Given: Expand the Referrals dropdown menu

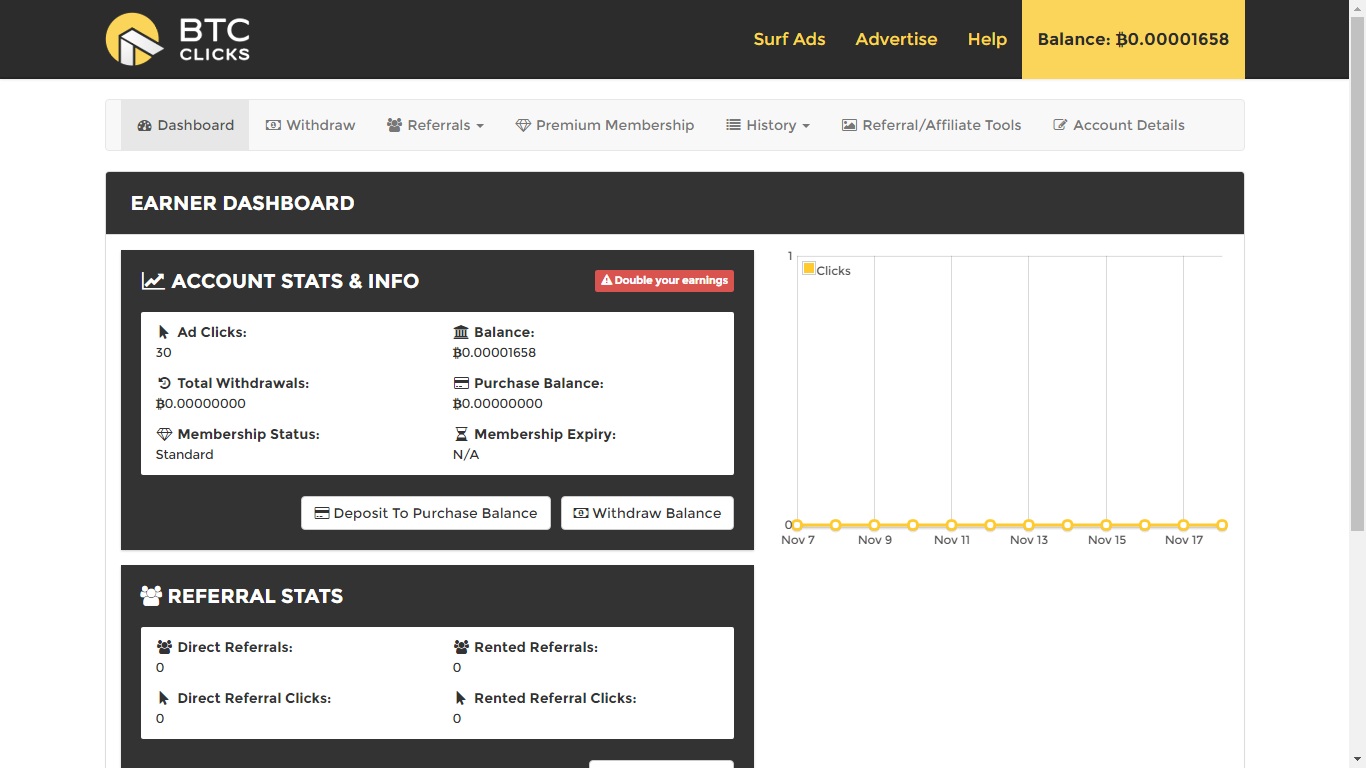Looking at the screenshot, I should click(435, 125).
